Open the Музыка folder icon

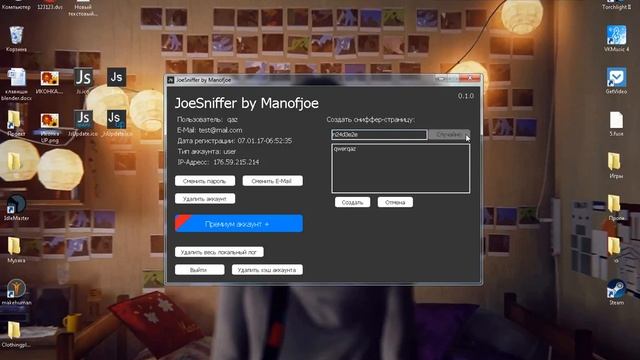tap(16, 250)
